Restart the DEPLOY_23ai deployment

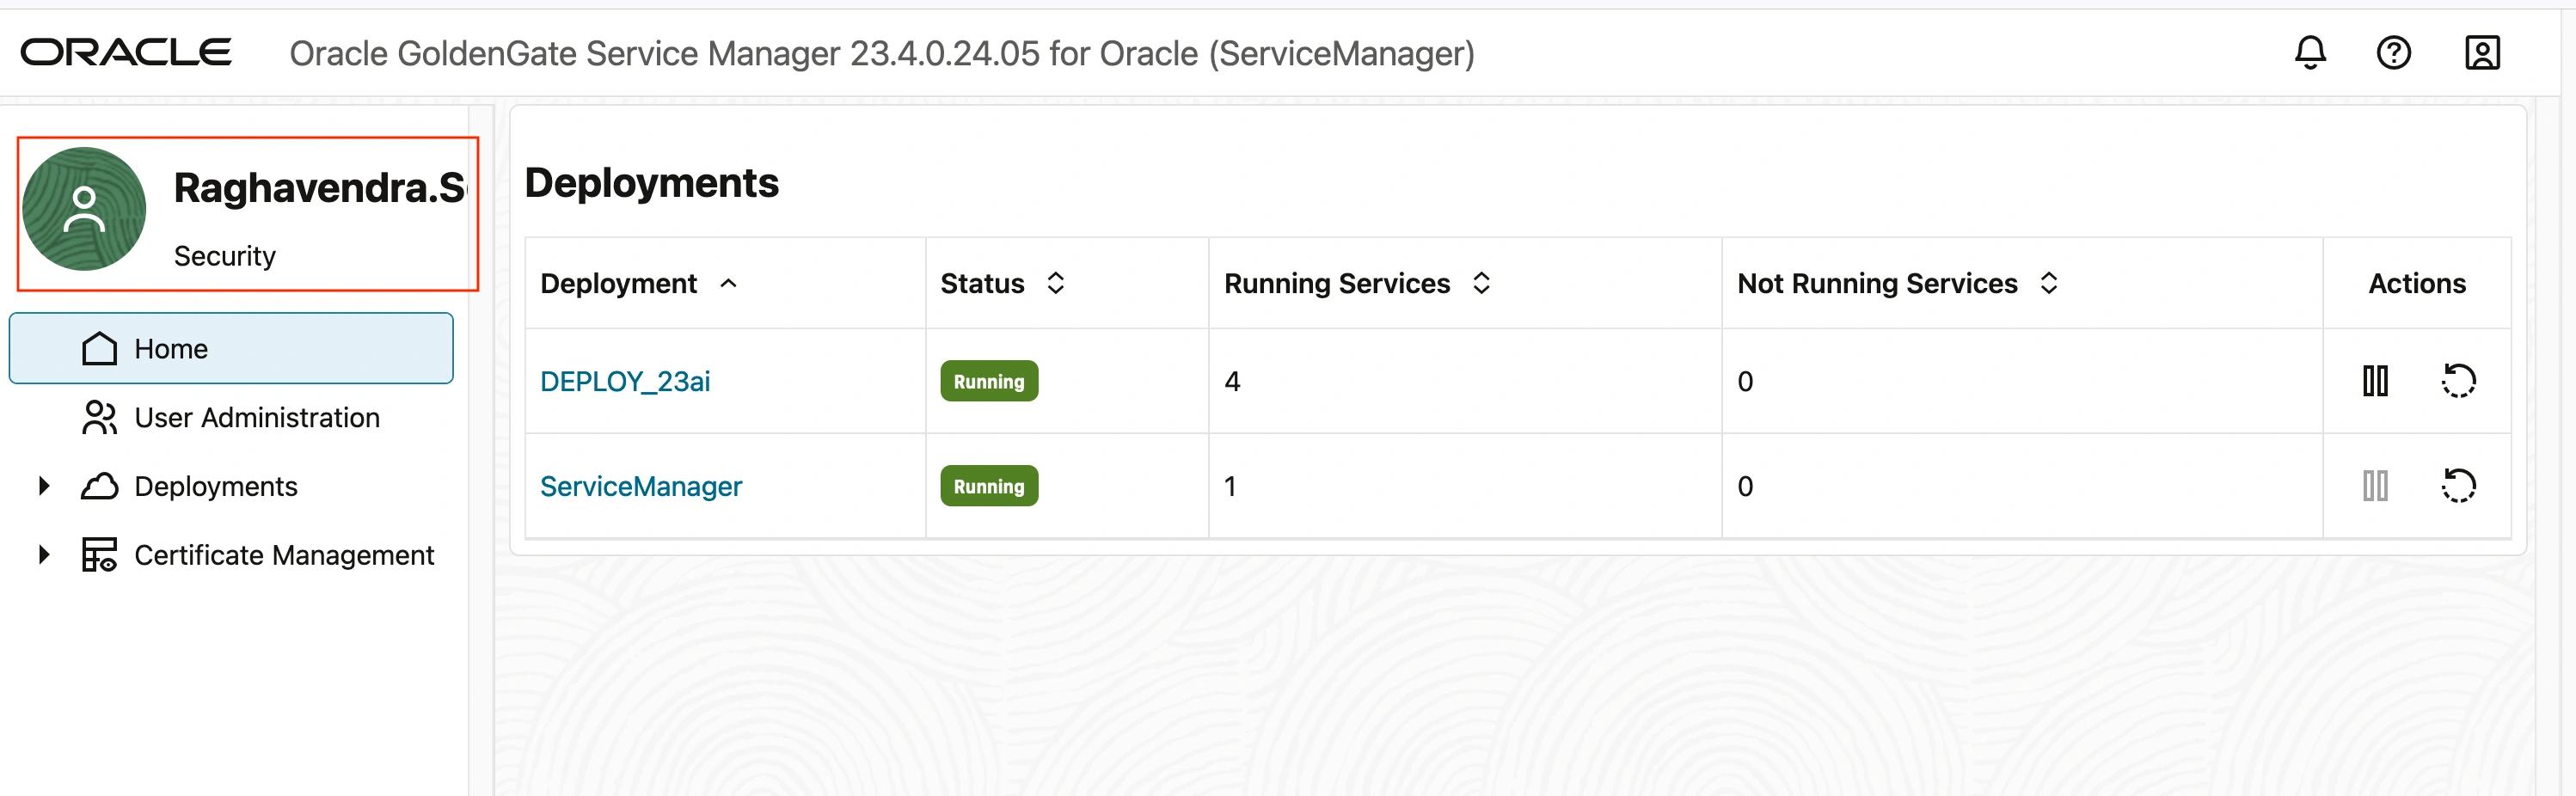(x=2458, y=381)
